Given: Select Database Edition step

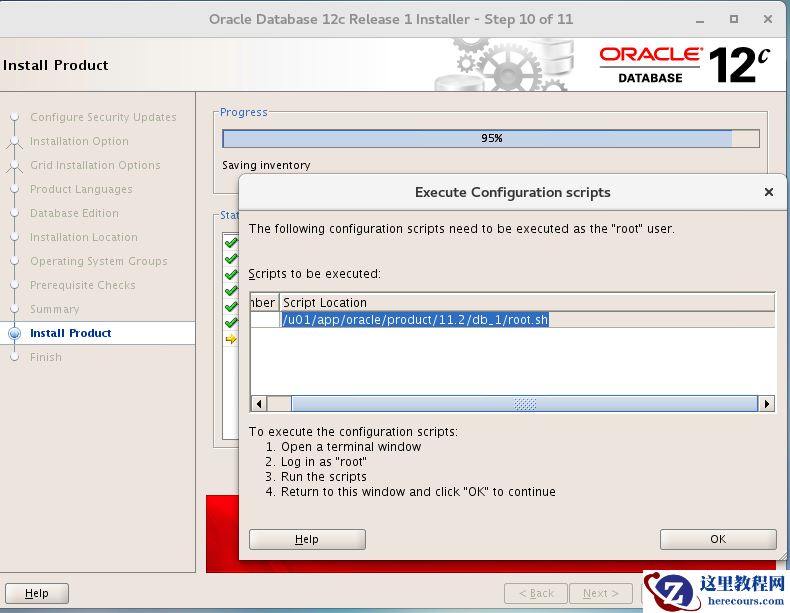Looking at the screenshot, I should click(x=75, y=213).
